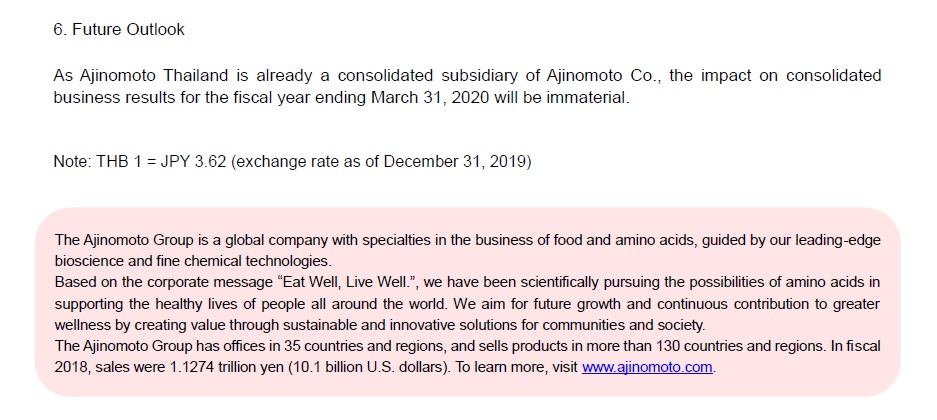Click the exchange rate note line
Viewport: 937px width, 420px height.
coord(292,162)
